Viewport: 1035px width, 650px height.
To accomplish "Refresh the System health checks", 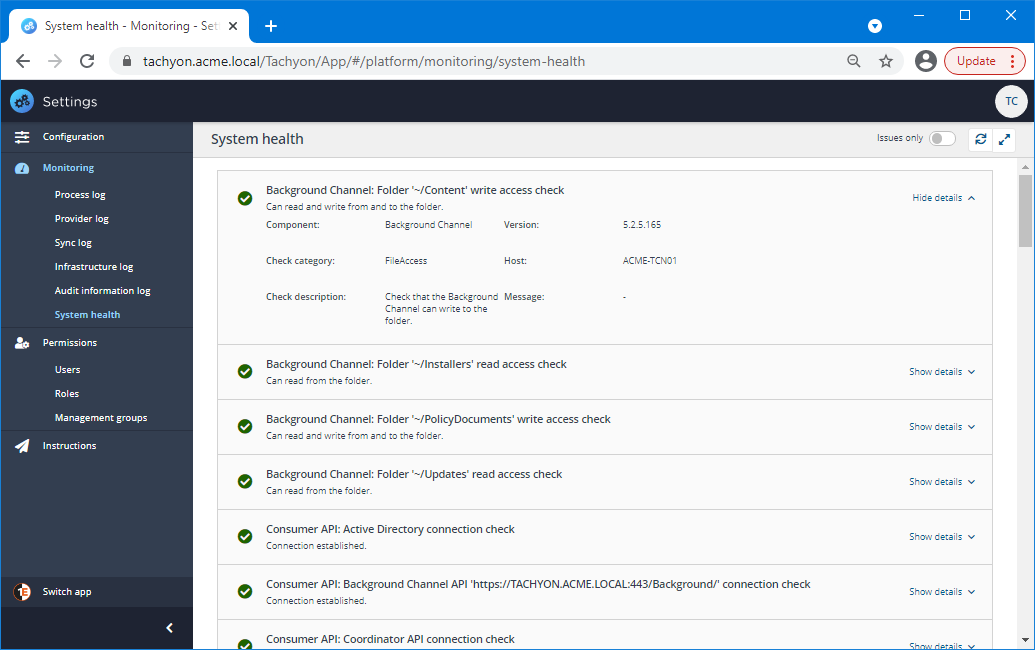I will (981, 139).
